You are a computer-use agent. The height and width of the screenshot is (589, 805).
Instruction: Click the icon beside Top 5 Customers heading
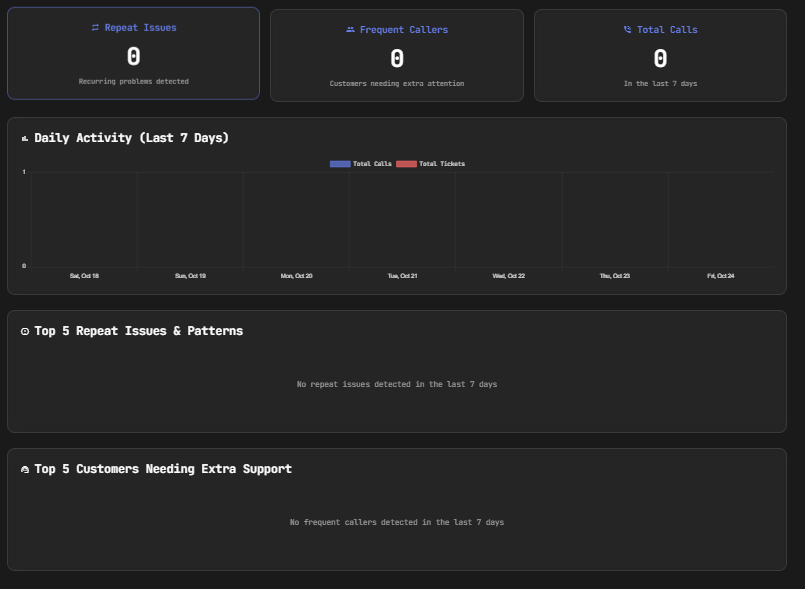25,469
